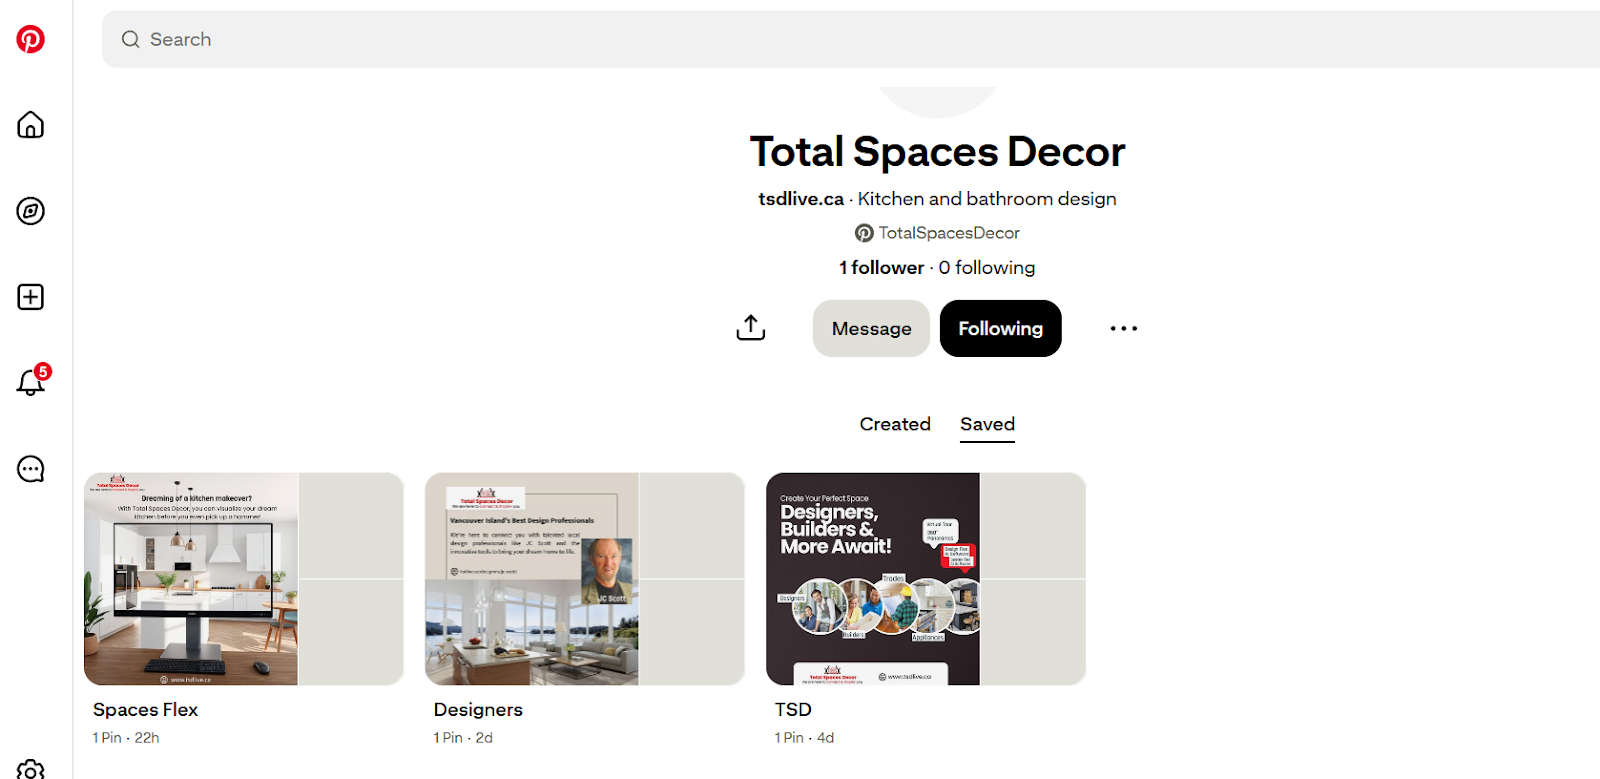Focus the Search input field
The image size is (1600, 779).
(851, 39)
